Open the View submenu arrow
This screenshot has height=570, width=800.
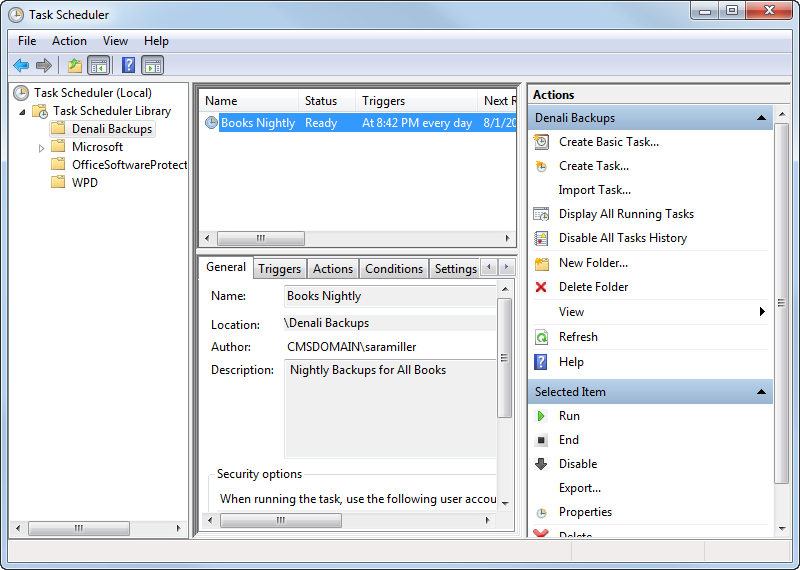coord(762,311)
